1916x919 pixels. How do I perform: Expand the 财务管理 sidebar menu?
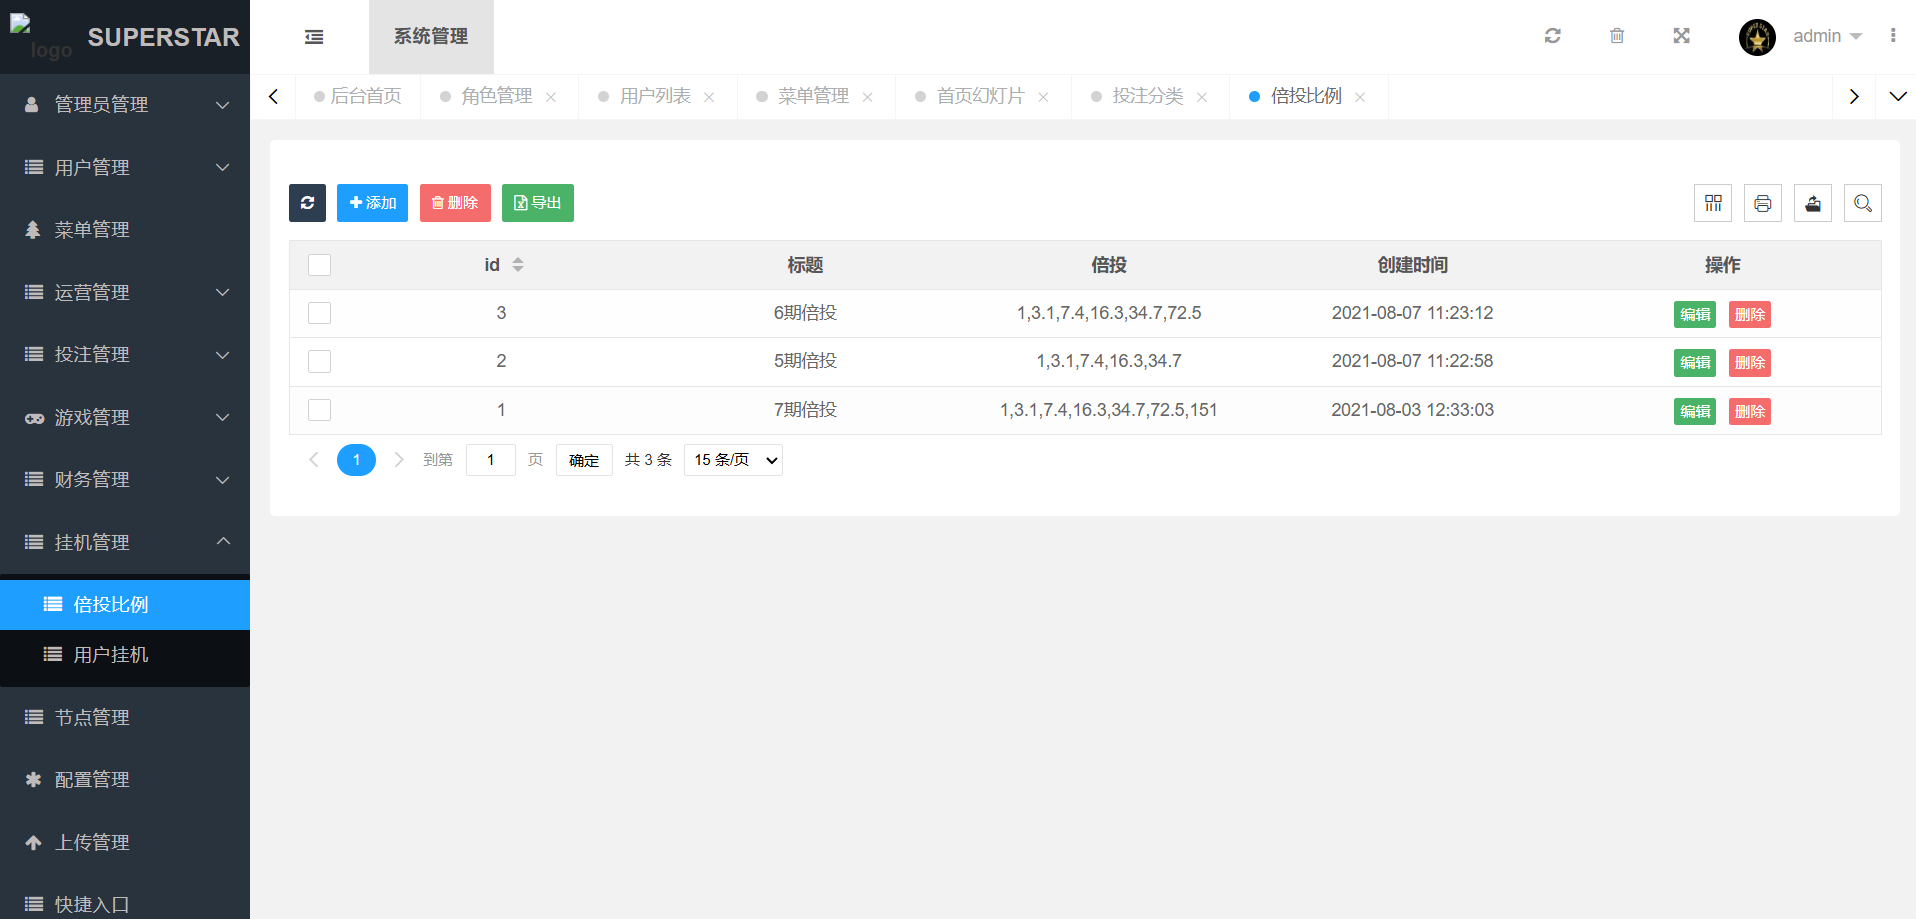[125, 480]
